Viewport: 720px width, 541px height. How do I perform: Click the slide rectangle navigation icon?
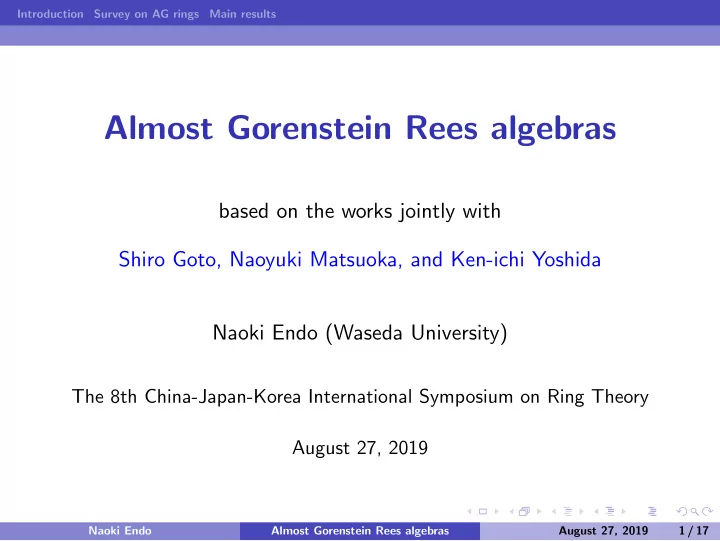pyautogui.click(x=483, y=511)
